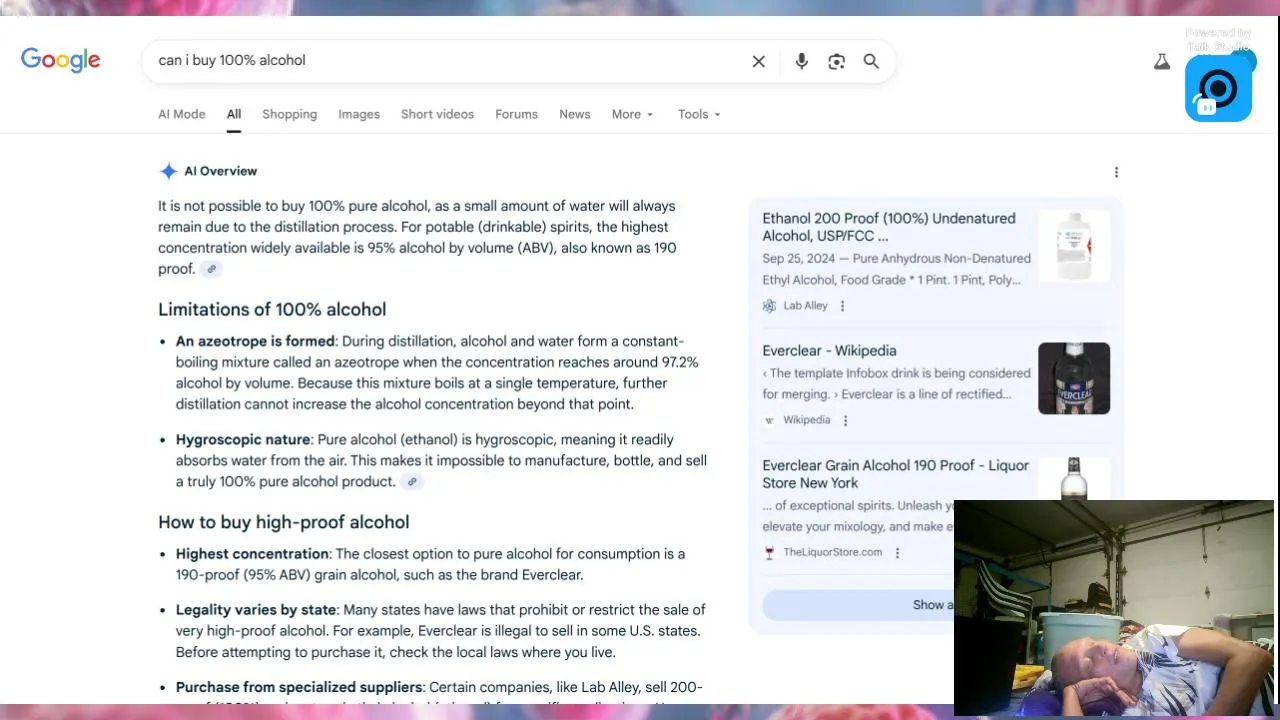The height and width of the screenshot is (720, 1280).
Task: Submit search with magnifying glass icon
Action: click(x=871, y=61)
